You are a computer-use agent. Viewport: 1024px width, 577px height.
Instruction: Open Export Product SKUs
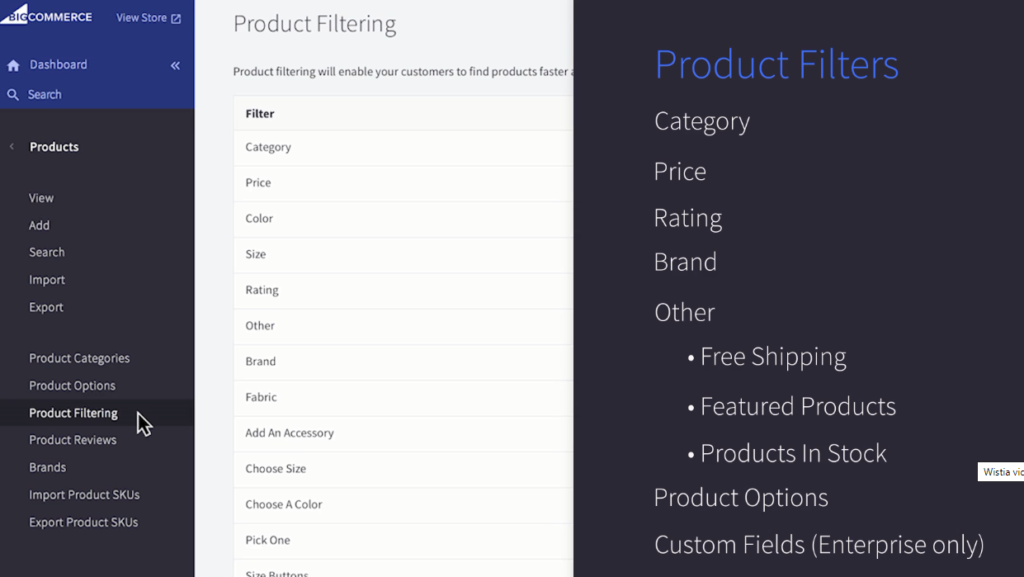point(83,522)
